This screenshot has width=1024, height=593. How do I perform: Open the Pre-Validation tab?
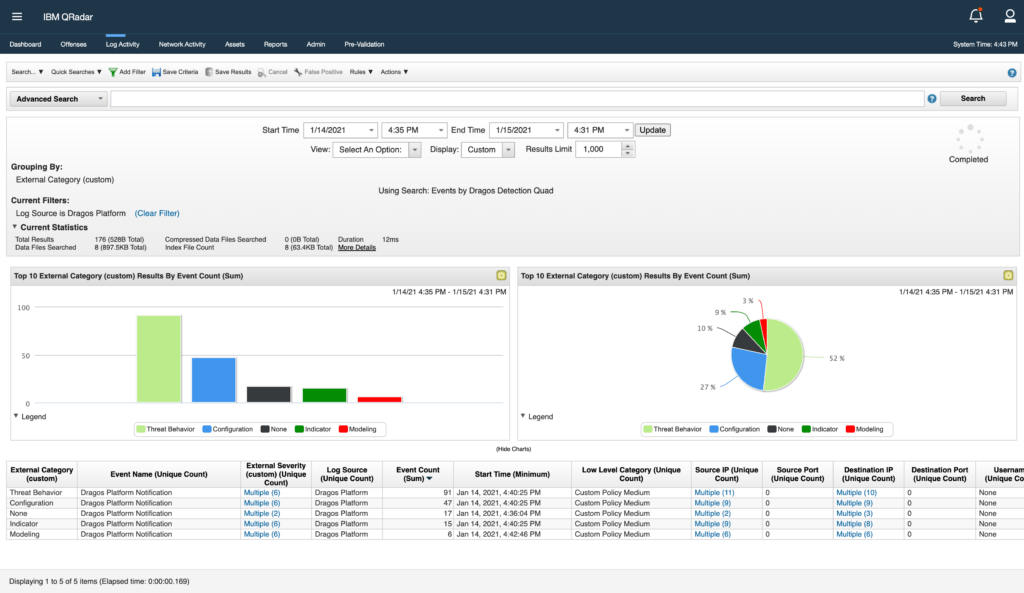[364, 44]
